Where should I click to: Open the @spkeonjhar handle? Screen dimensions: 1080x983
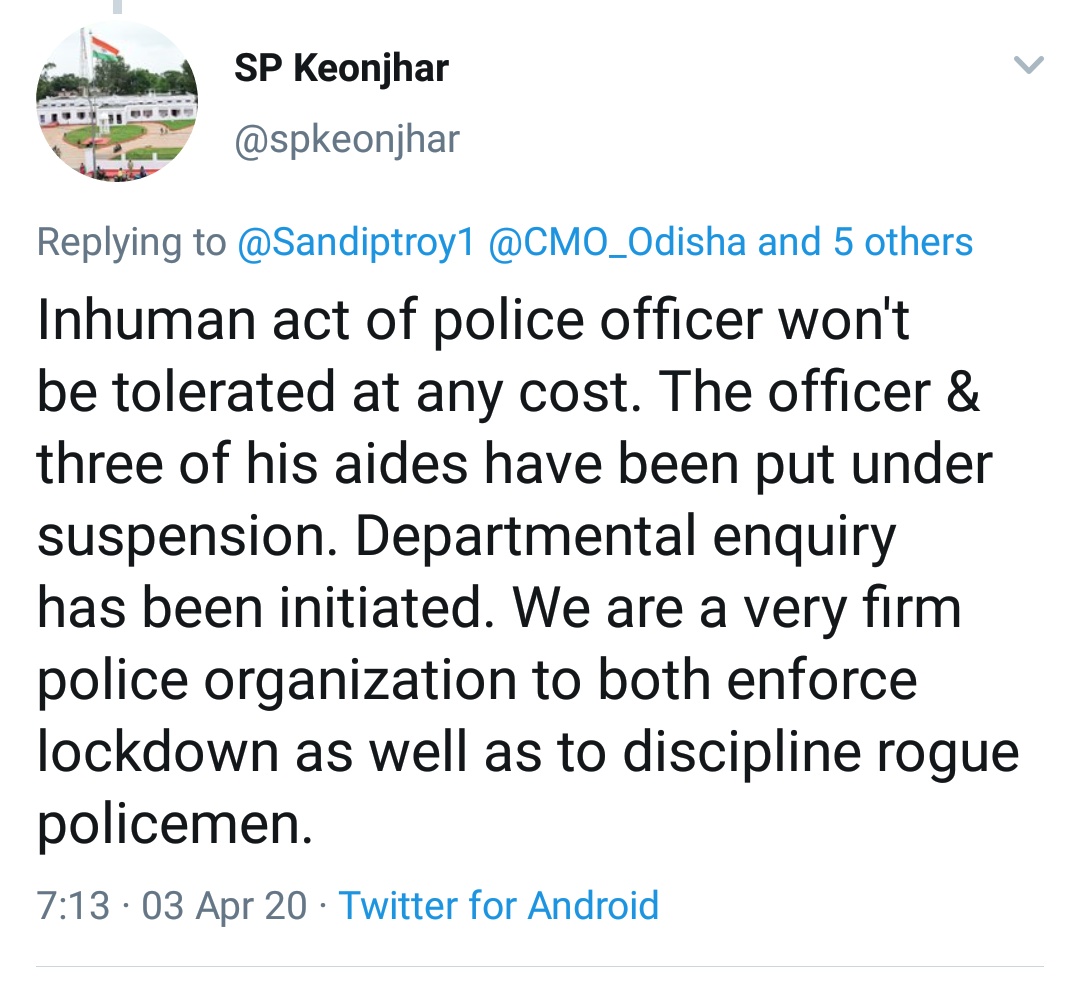pyautogui.click(x=346, y=139)
